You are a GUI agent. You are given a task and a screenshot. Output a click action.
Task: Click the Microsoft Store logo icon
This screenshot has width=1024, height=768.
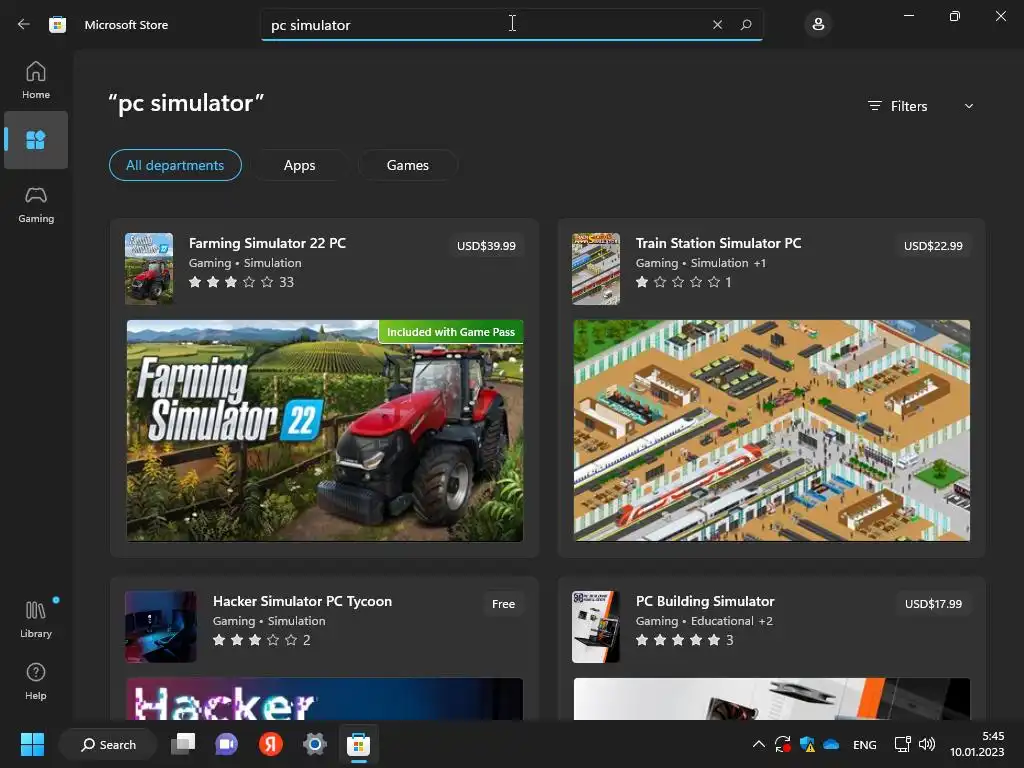tap(57, 25)
